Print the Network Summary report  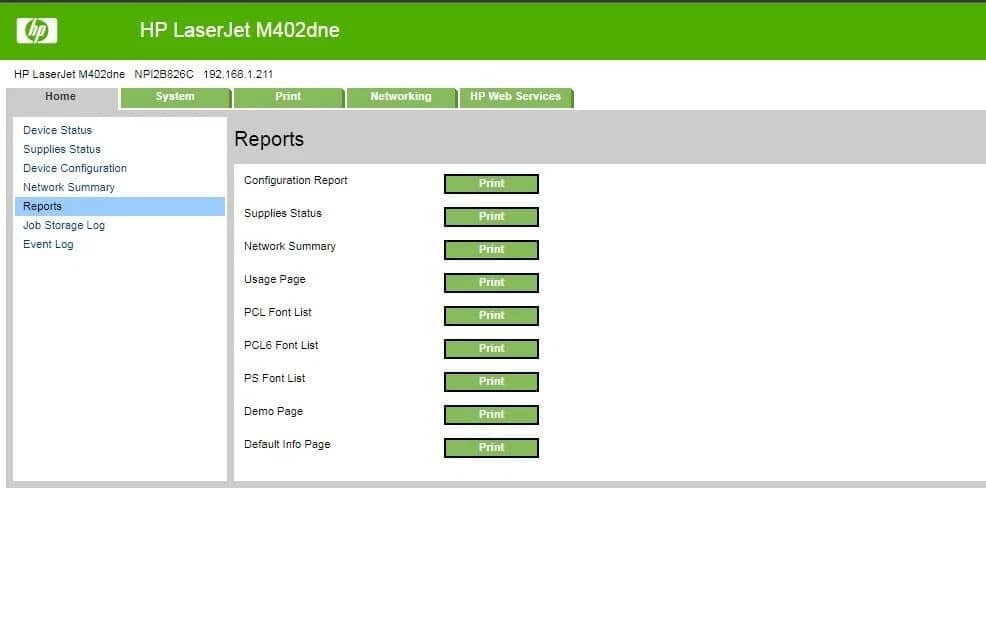click(x=491, y=250)
